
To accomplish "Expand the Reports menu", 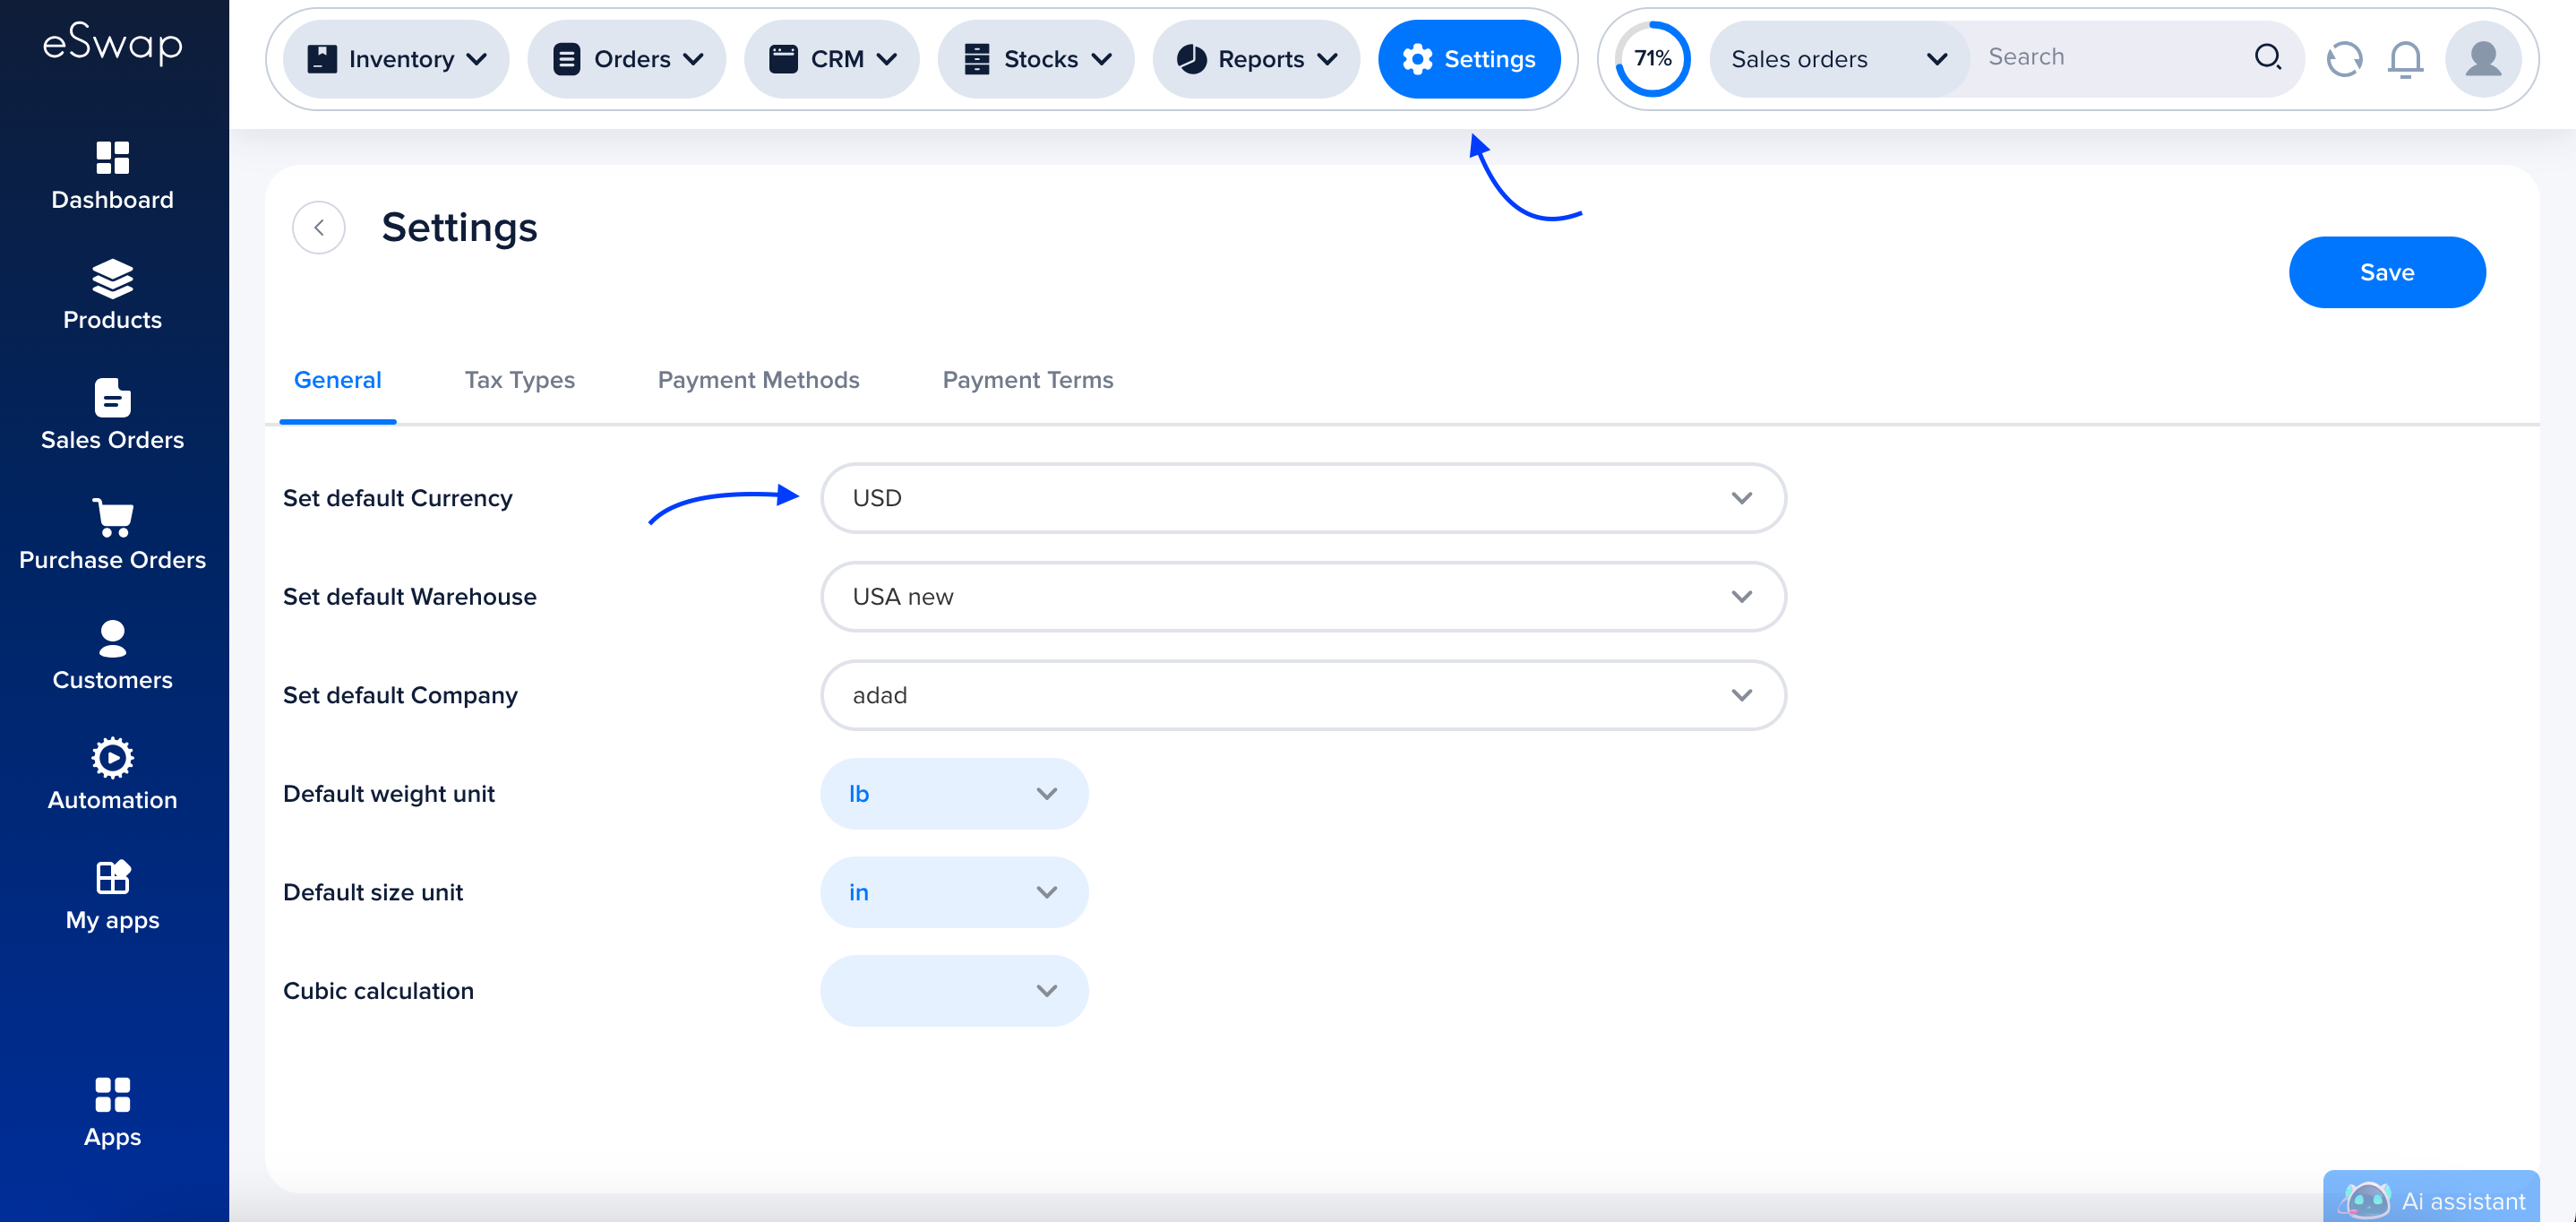I will (1256, 59).
